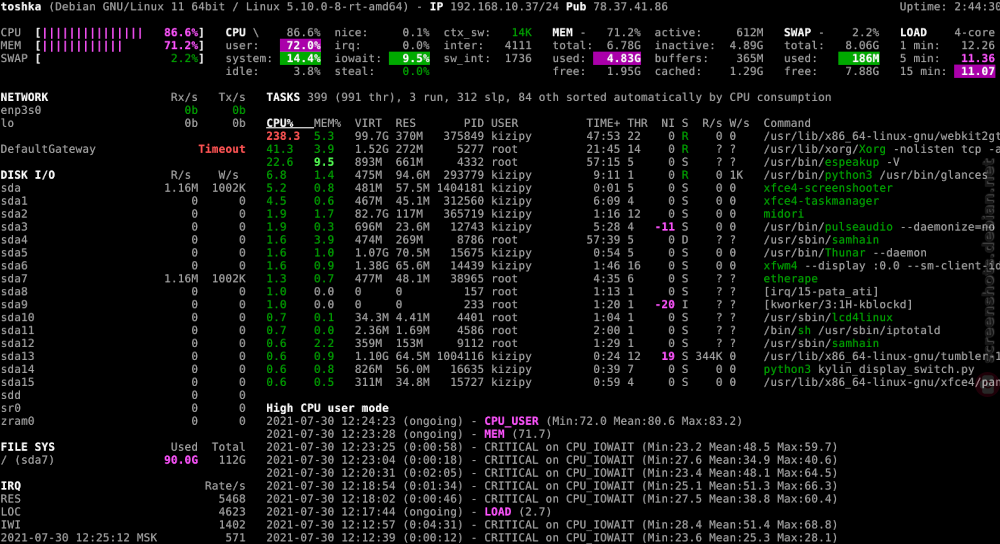Select the 12:20:31 CRITICAL CPU_IOWAIT alert
The width and height of the screenshot is (1000, 544).
(x=552, y=473)
